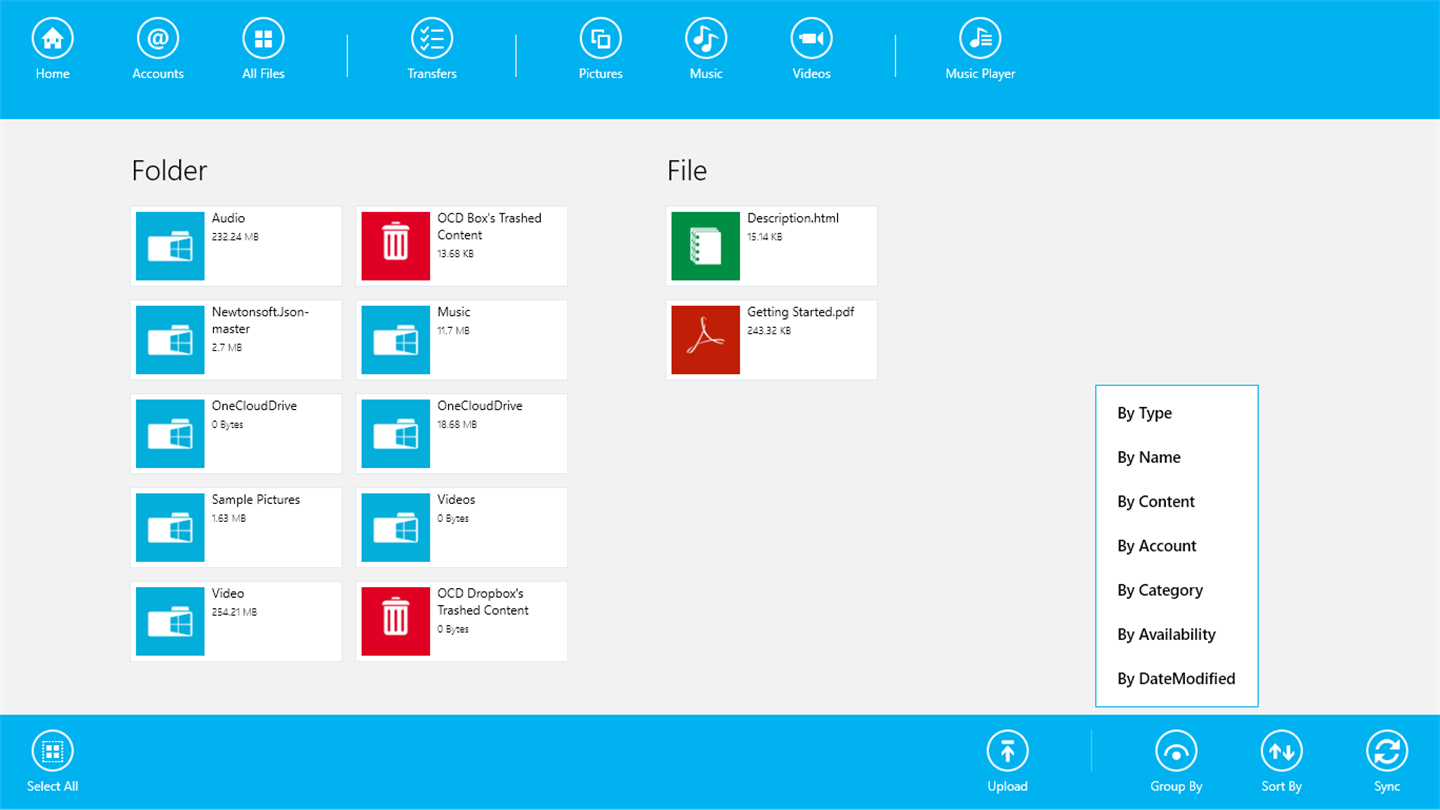Show All Files view icon
1440x810 pixels.
click(264, 39)
